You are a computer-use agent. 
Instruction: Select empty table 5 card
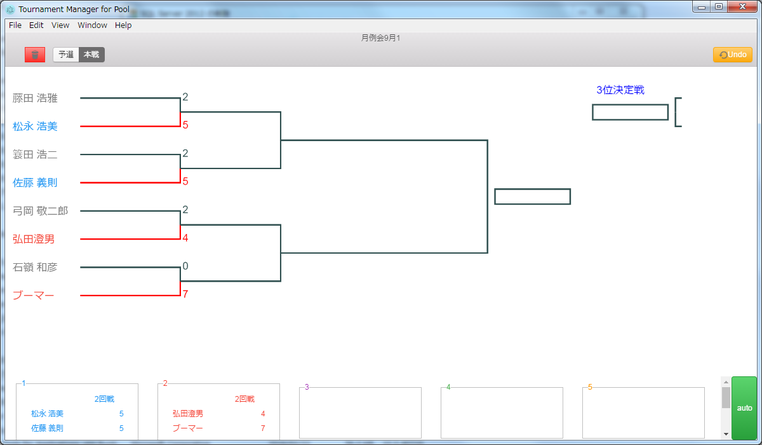pos(643,413)
